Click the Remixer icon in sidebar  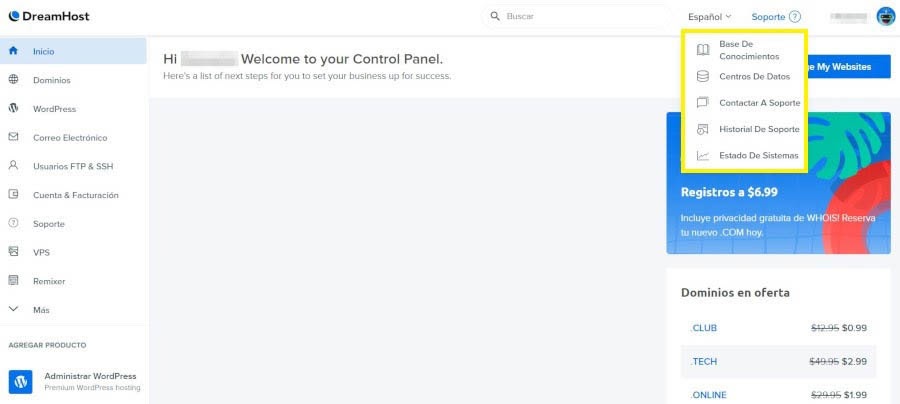(x=13, y=281)
